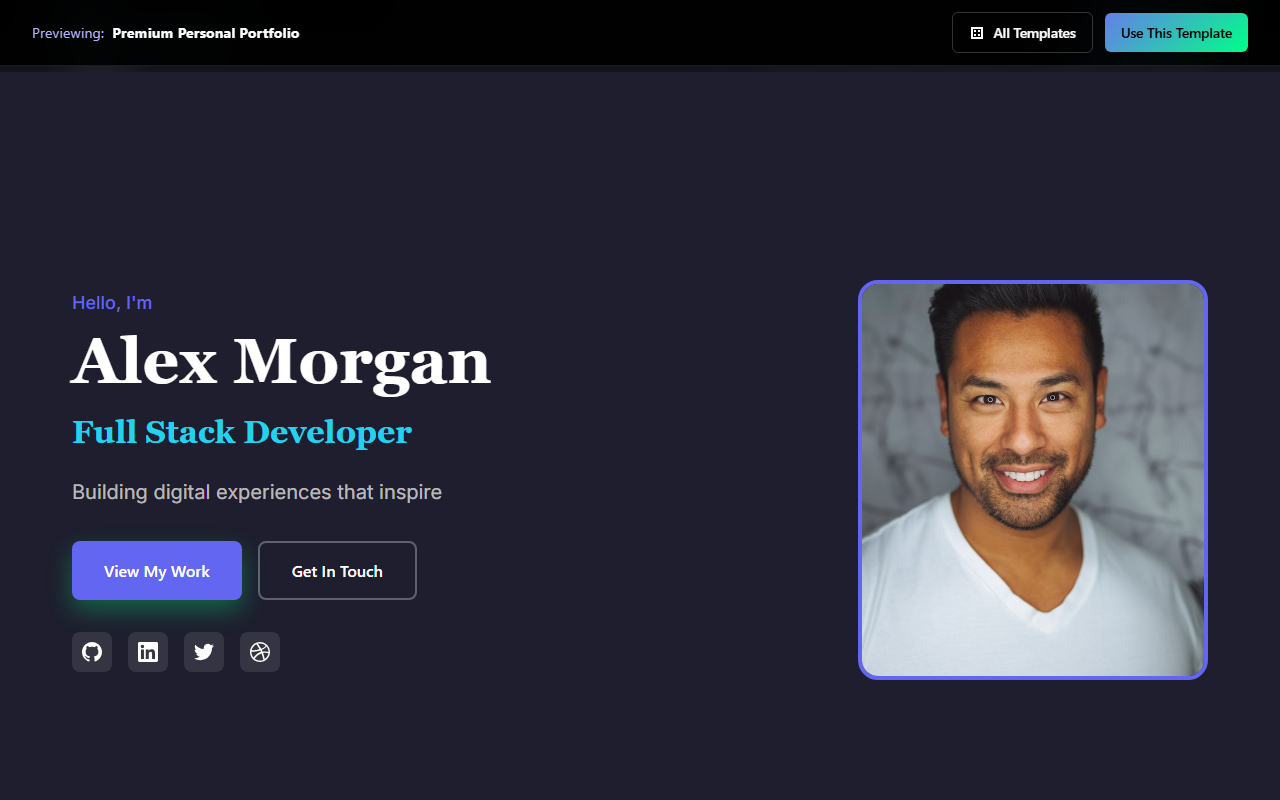Screen dimensions: 1280x800
Task: Click the Previewing label text
Action: point(67,32)
